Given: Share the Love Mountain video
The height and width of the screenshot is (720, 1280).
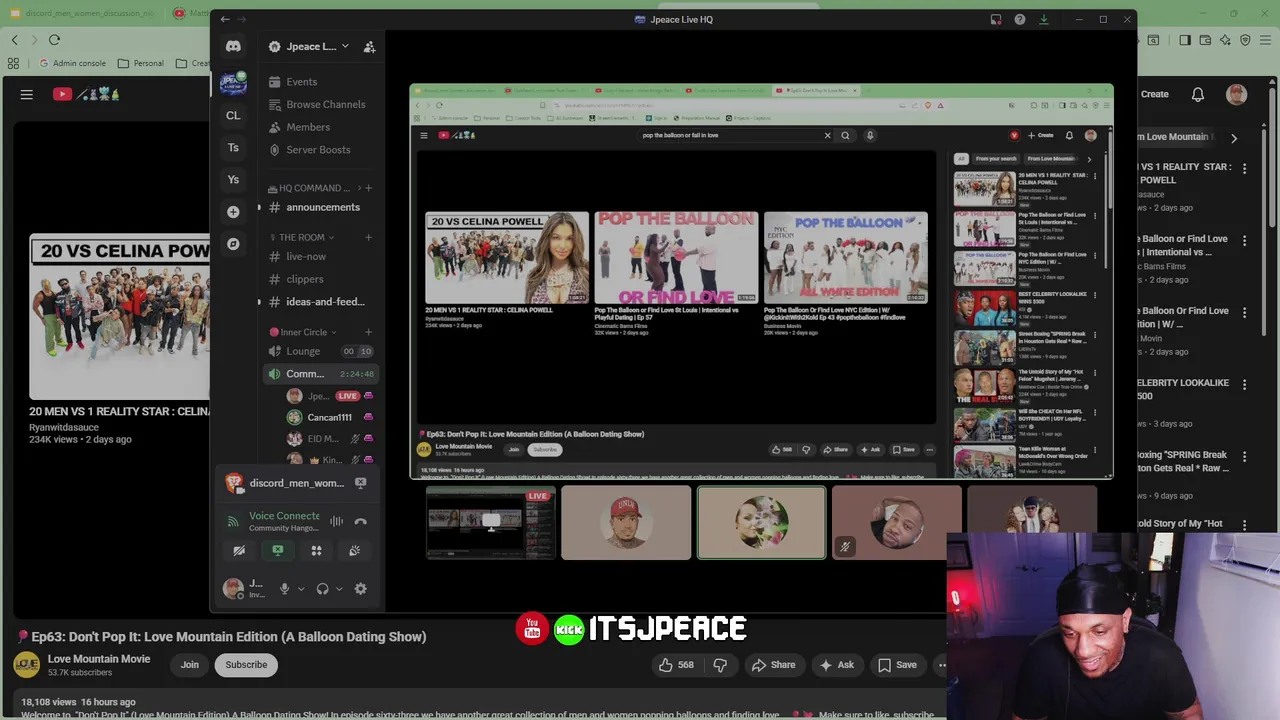Looking at the screenshot, I should tap(773, 665).
